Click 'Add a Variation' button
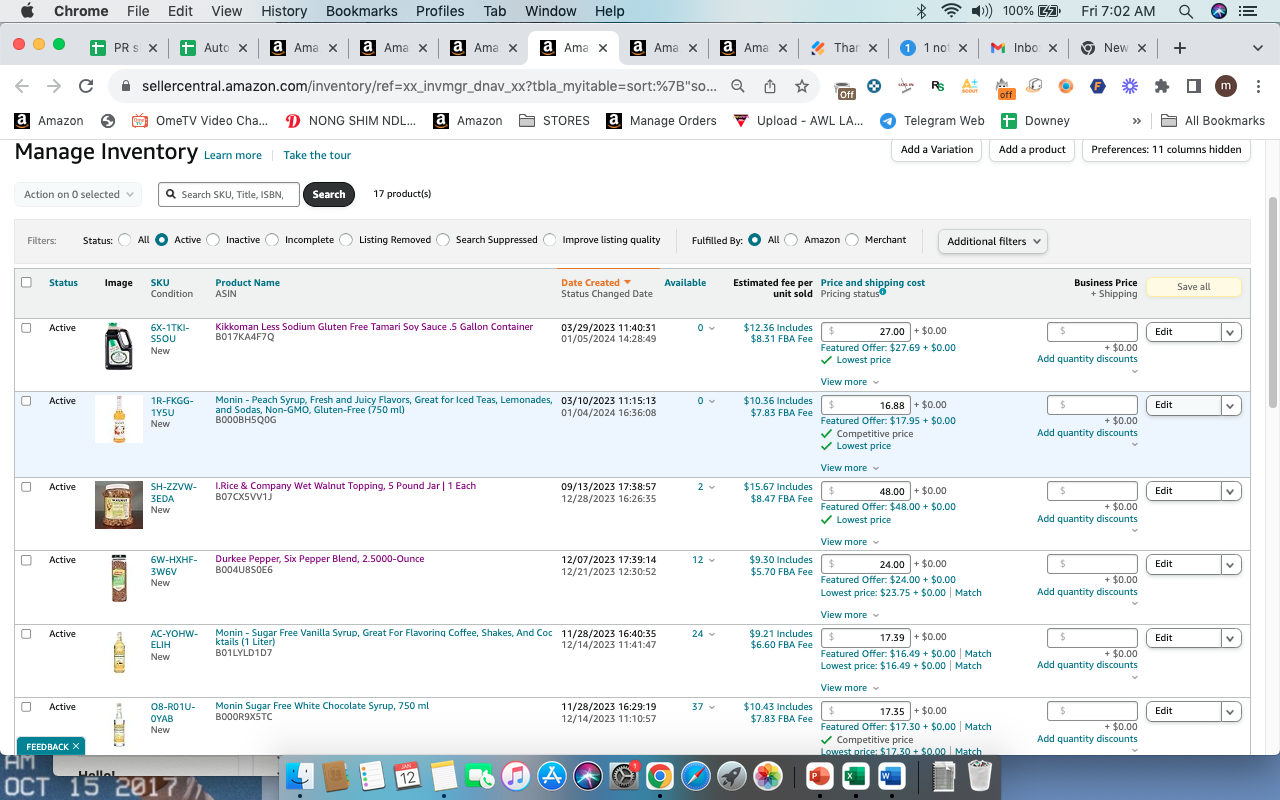The image size is (1280, 800). (x=936, y=150)
